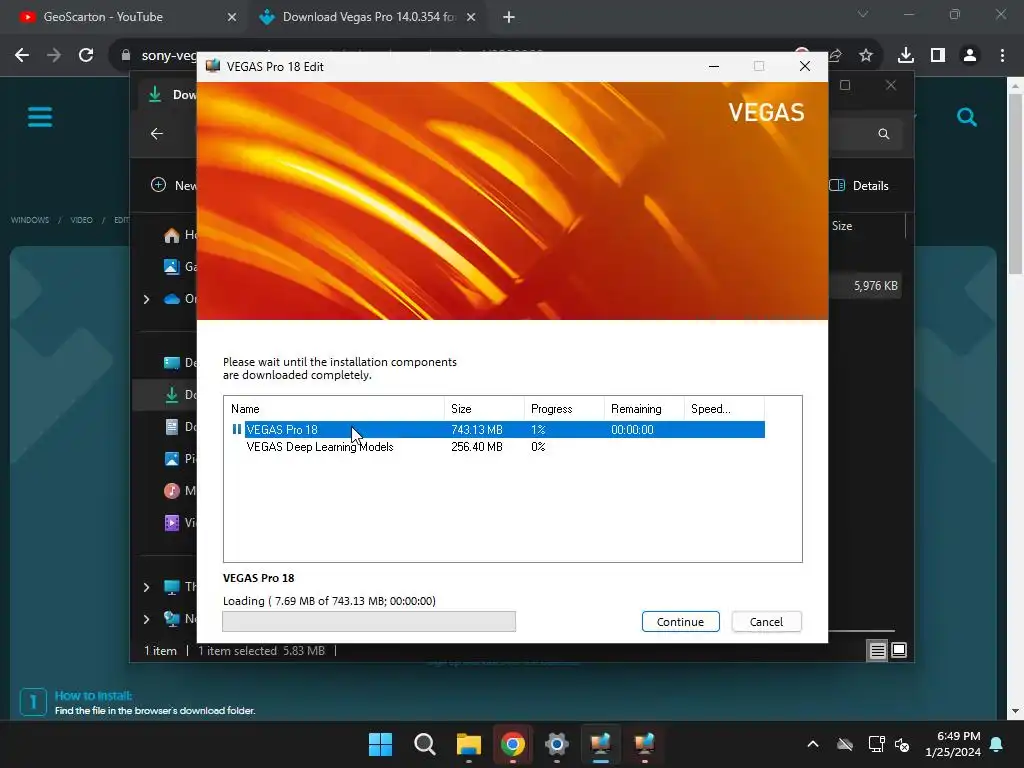Image resolution: width=1024 pixels, height=768 pixels.
Task: Open Gallery in File Explorer sidebar
Action: point(180,266)
